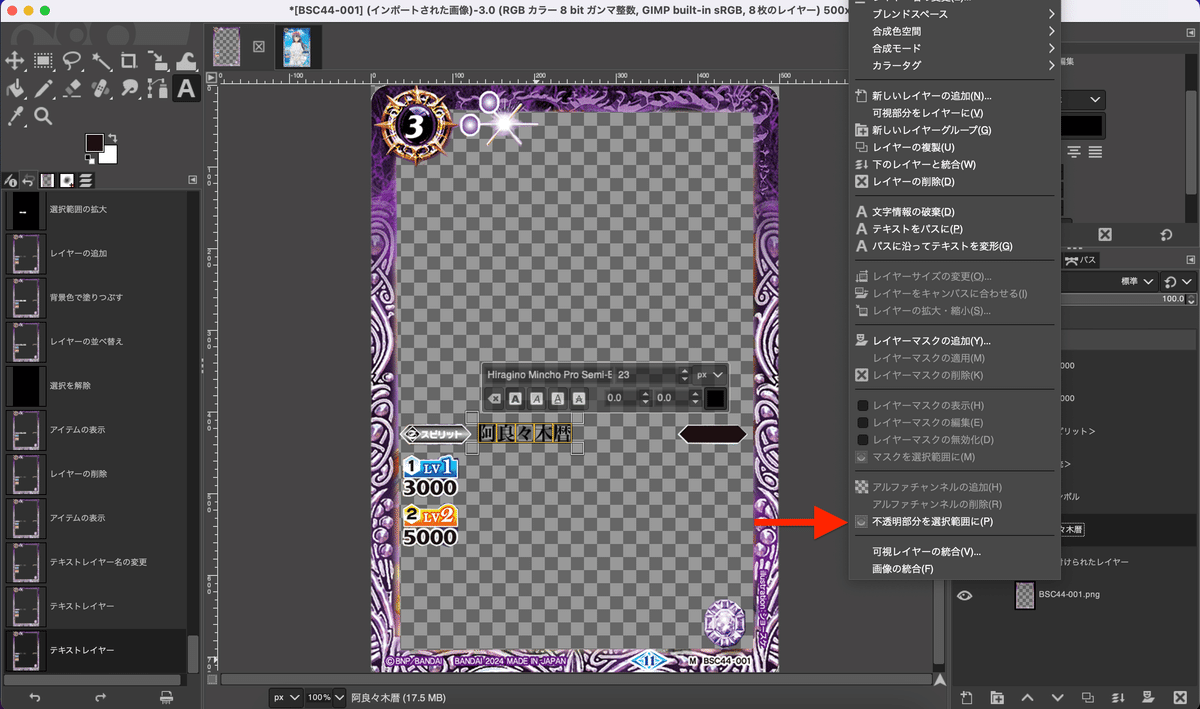The image size is (1200, 709).
Task: Select the Crop tool
Action: click(129, 61)
